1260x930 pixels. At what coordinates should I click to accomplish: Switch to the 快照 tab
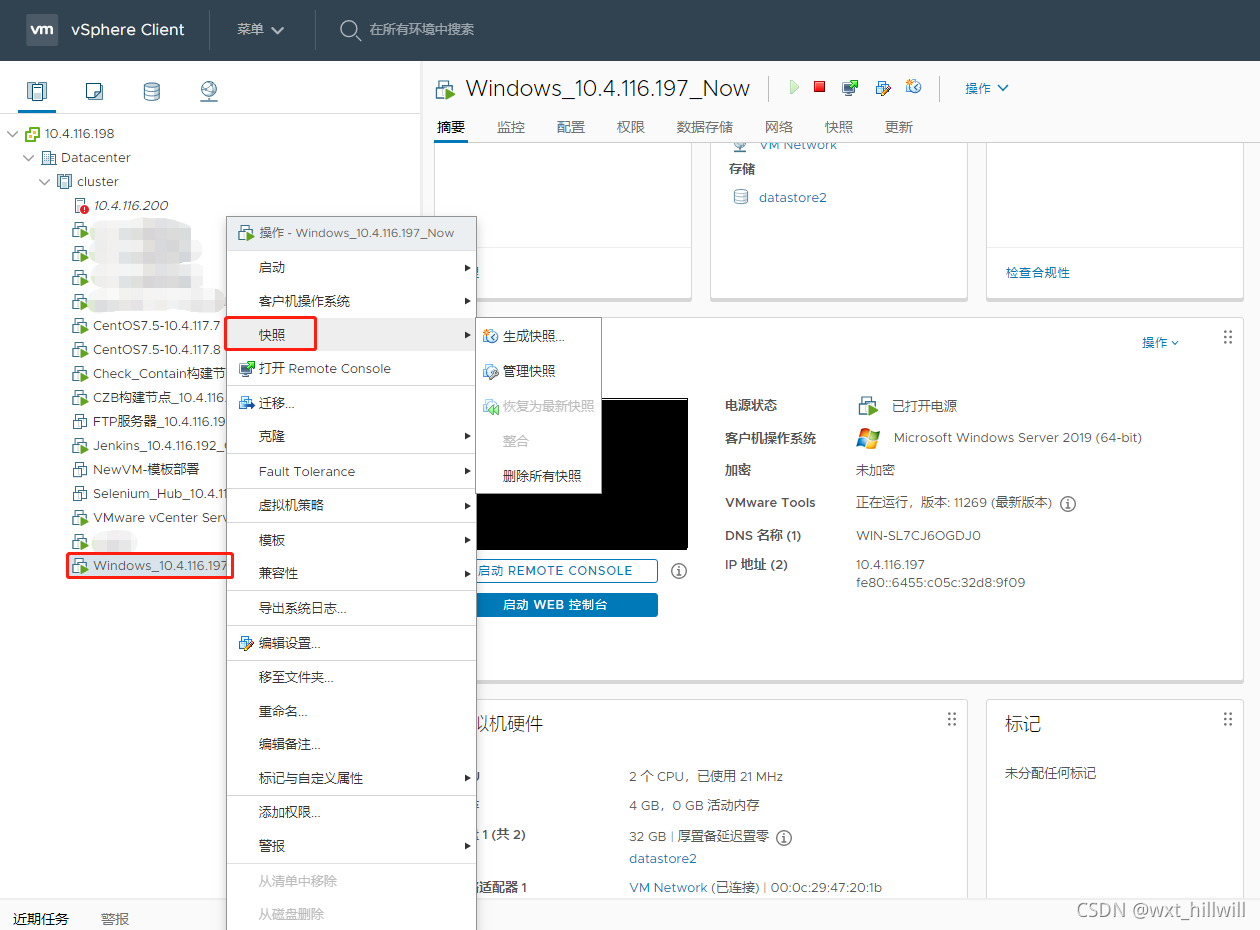(x=839, y=127)
